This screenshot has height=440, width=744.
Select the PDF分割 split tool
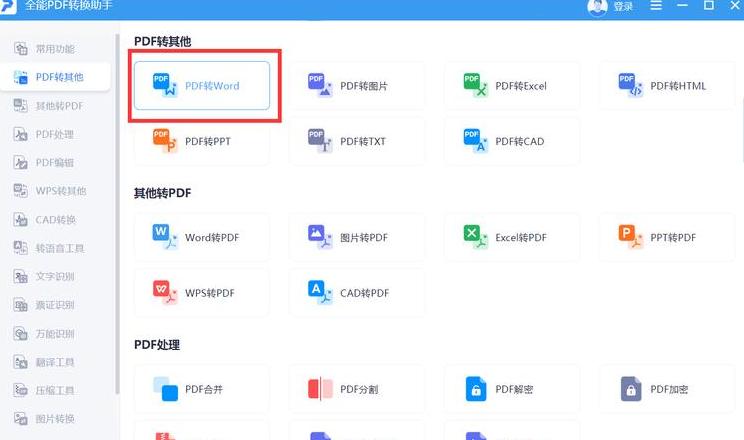tap(357, 389)
